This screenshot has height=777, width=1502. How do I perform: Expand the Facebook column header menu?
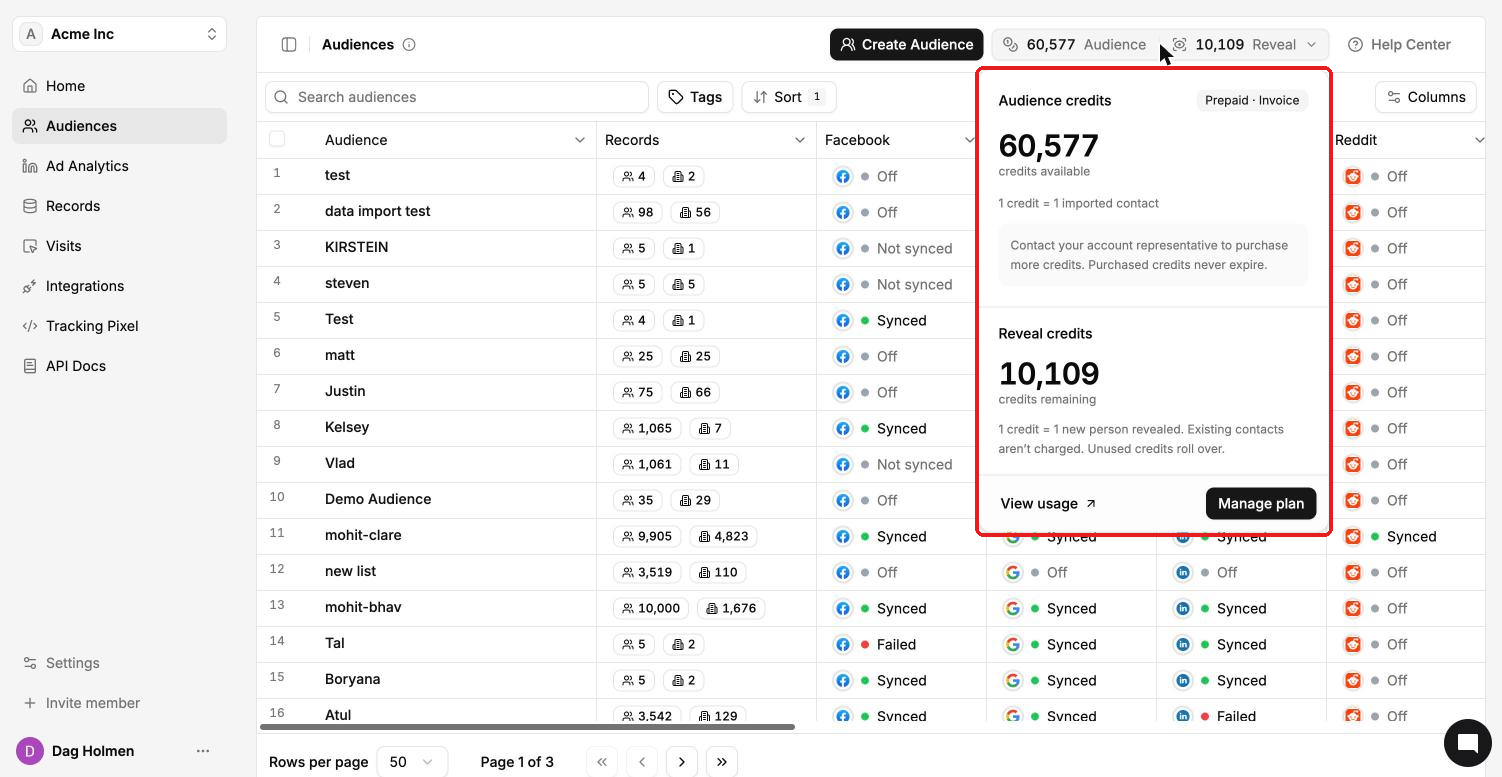[x=969, y=140]
